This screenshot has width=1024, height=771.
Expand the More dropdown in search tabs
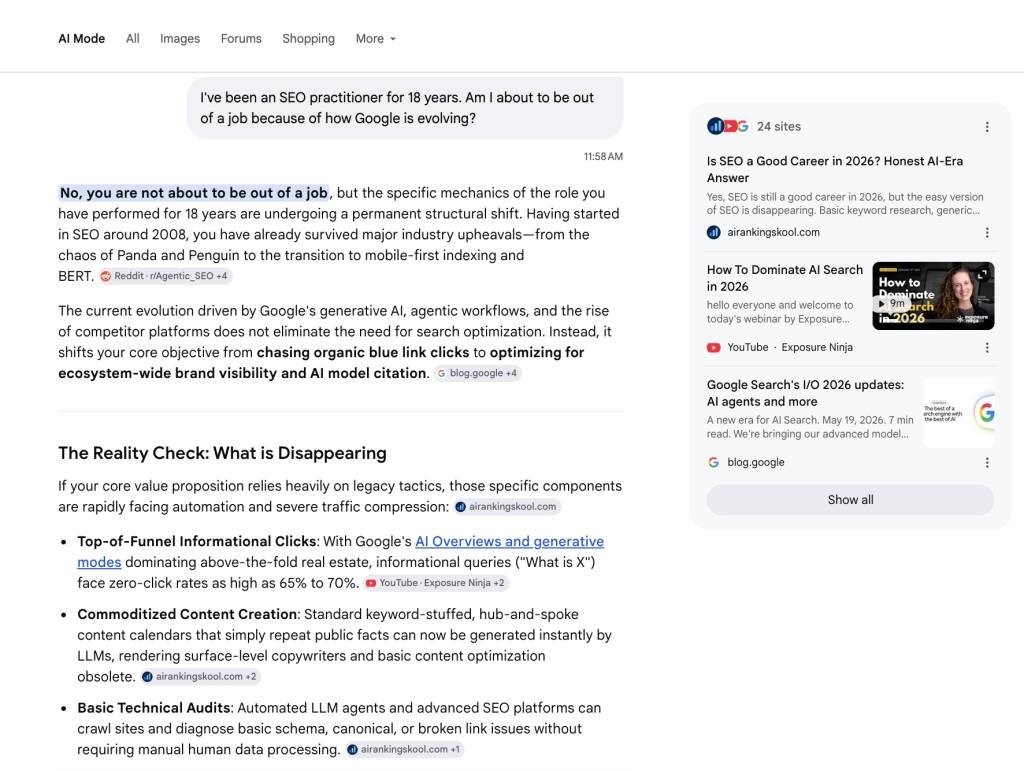pyautogui.click(x=376, y=39)
